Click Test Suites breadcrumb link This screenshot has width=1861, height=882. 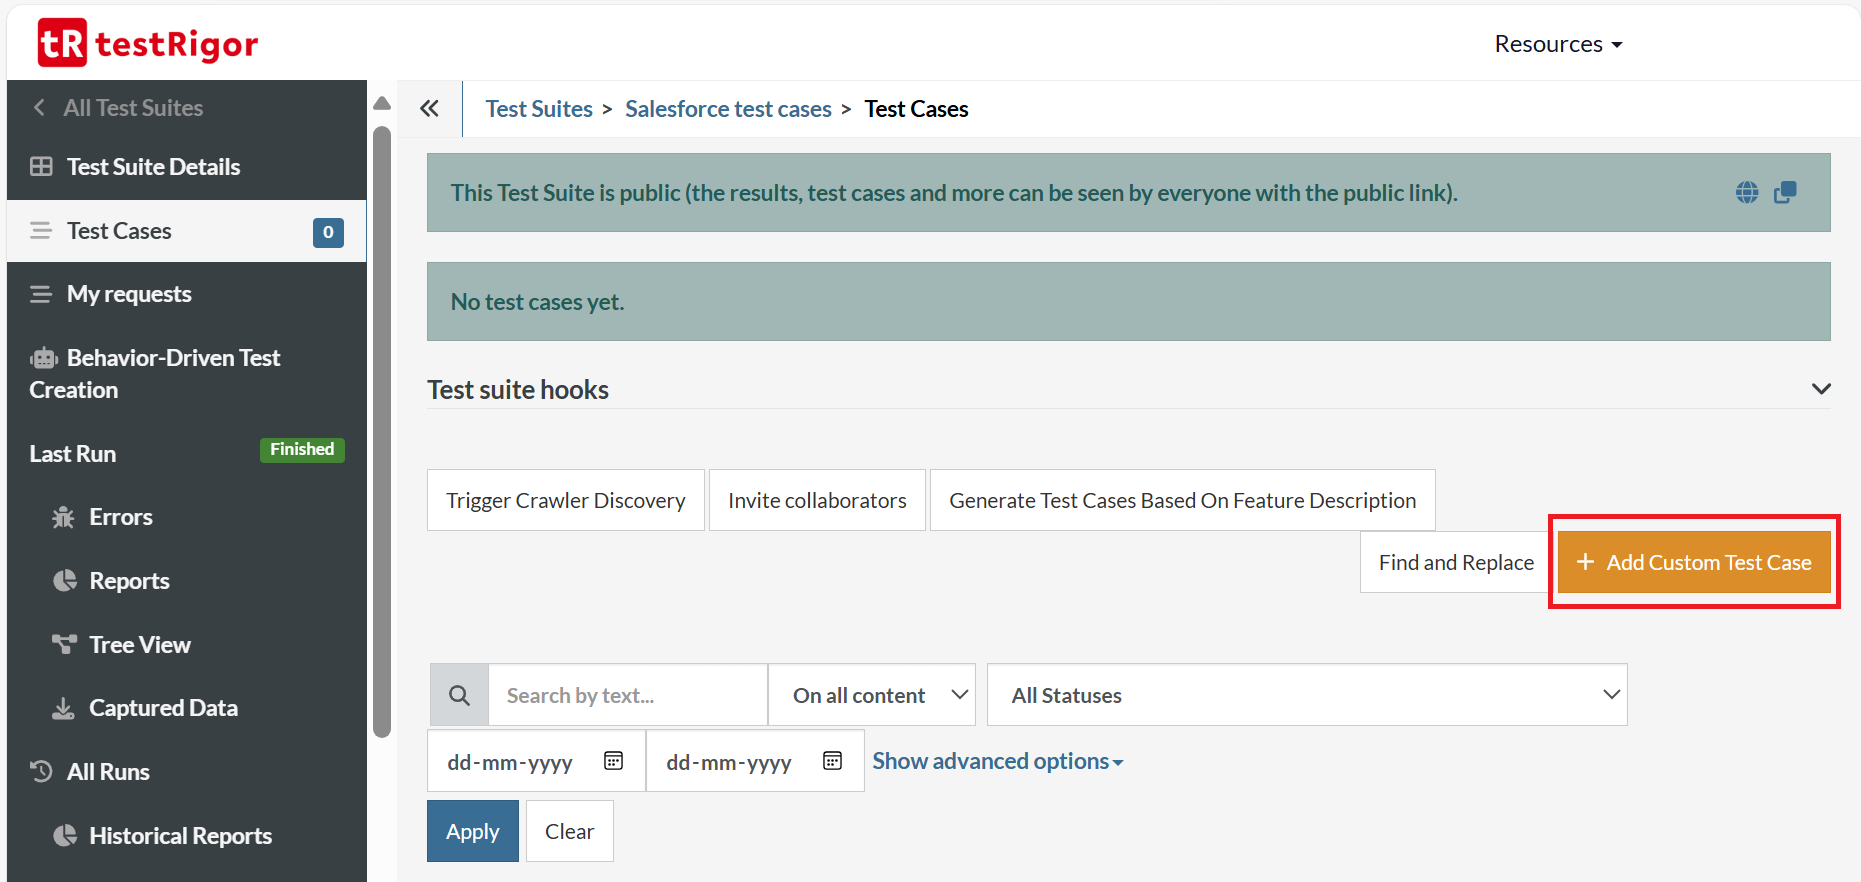(x=539, y=109)
